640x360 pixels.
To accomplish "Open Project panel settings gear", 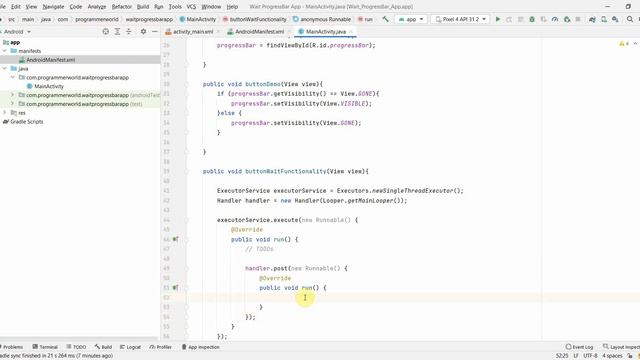I will [x=143, y=31].
